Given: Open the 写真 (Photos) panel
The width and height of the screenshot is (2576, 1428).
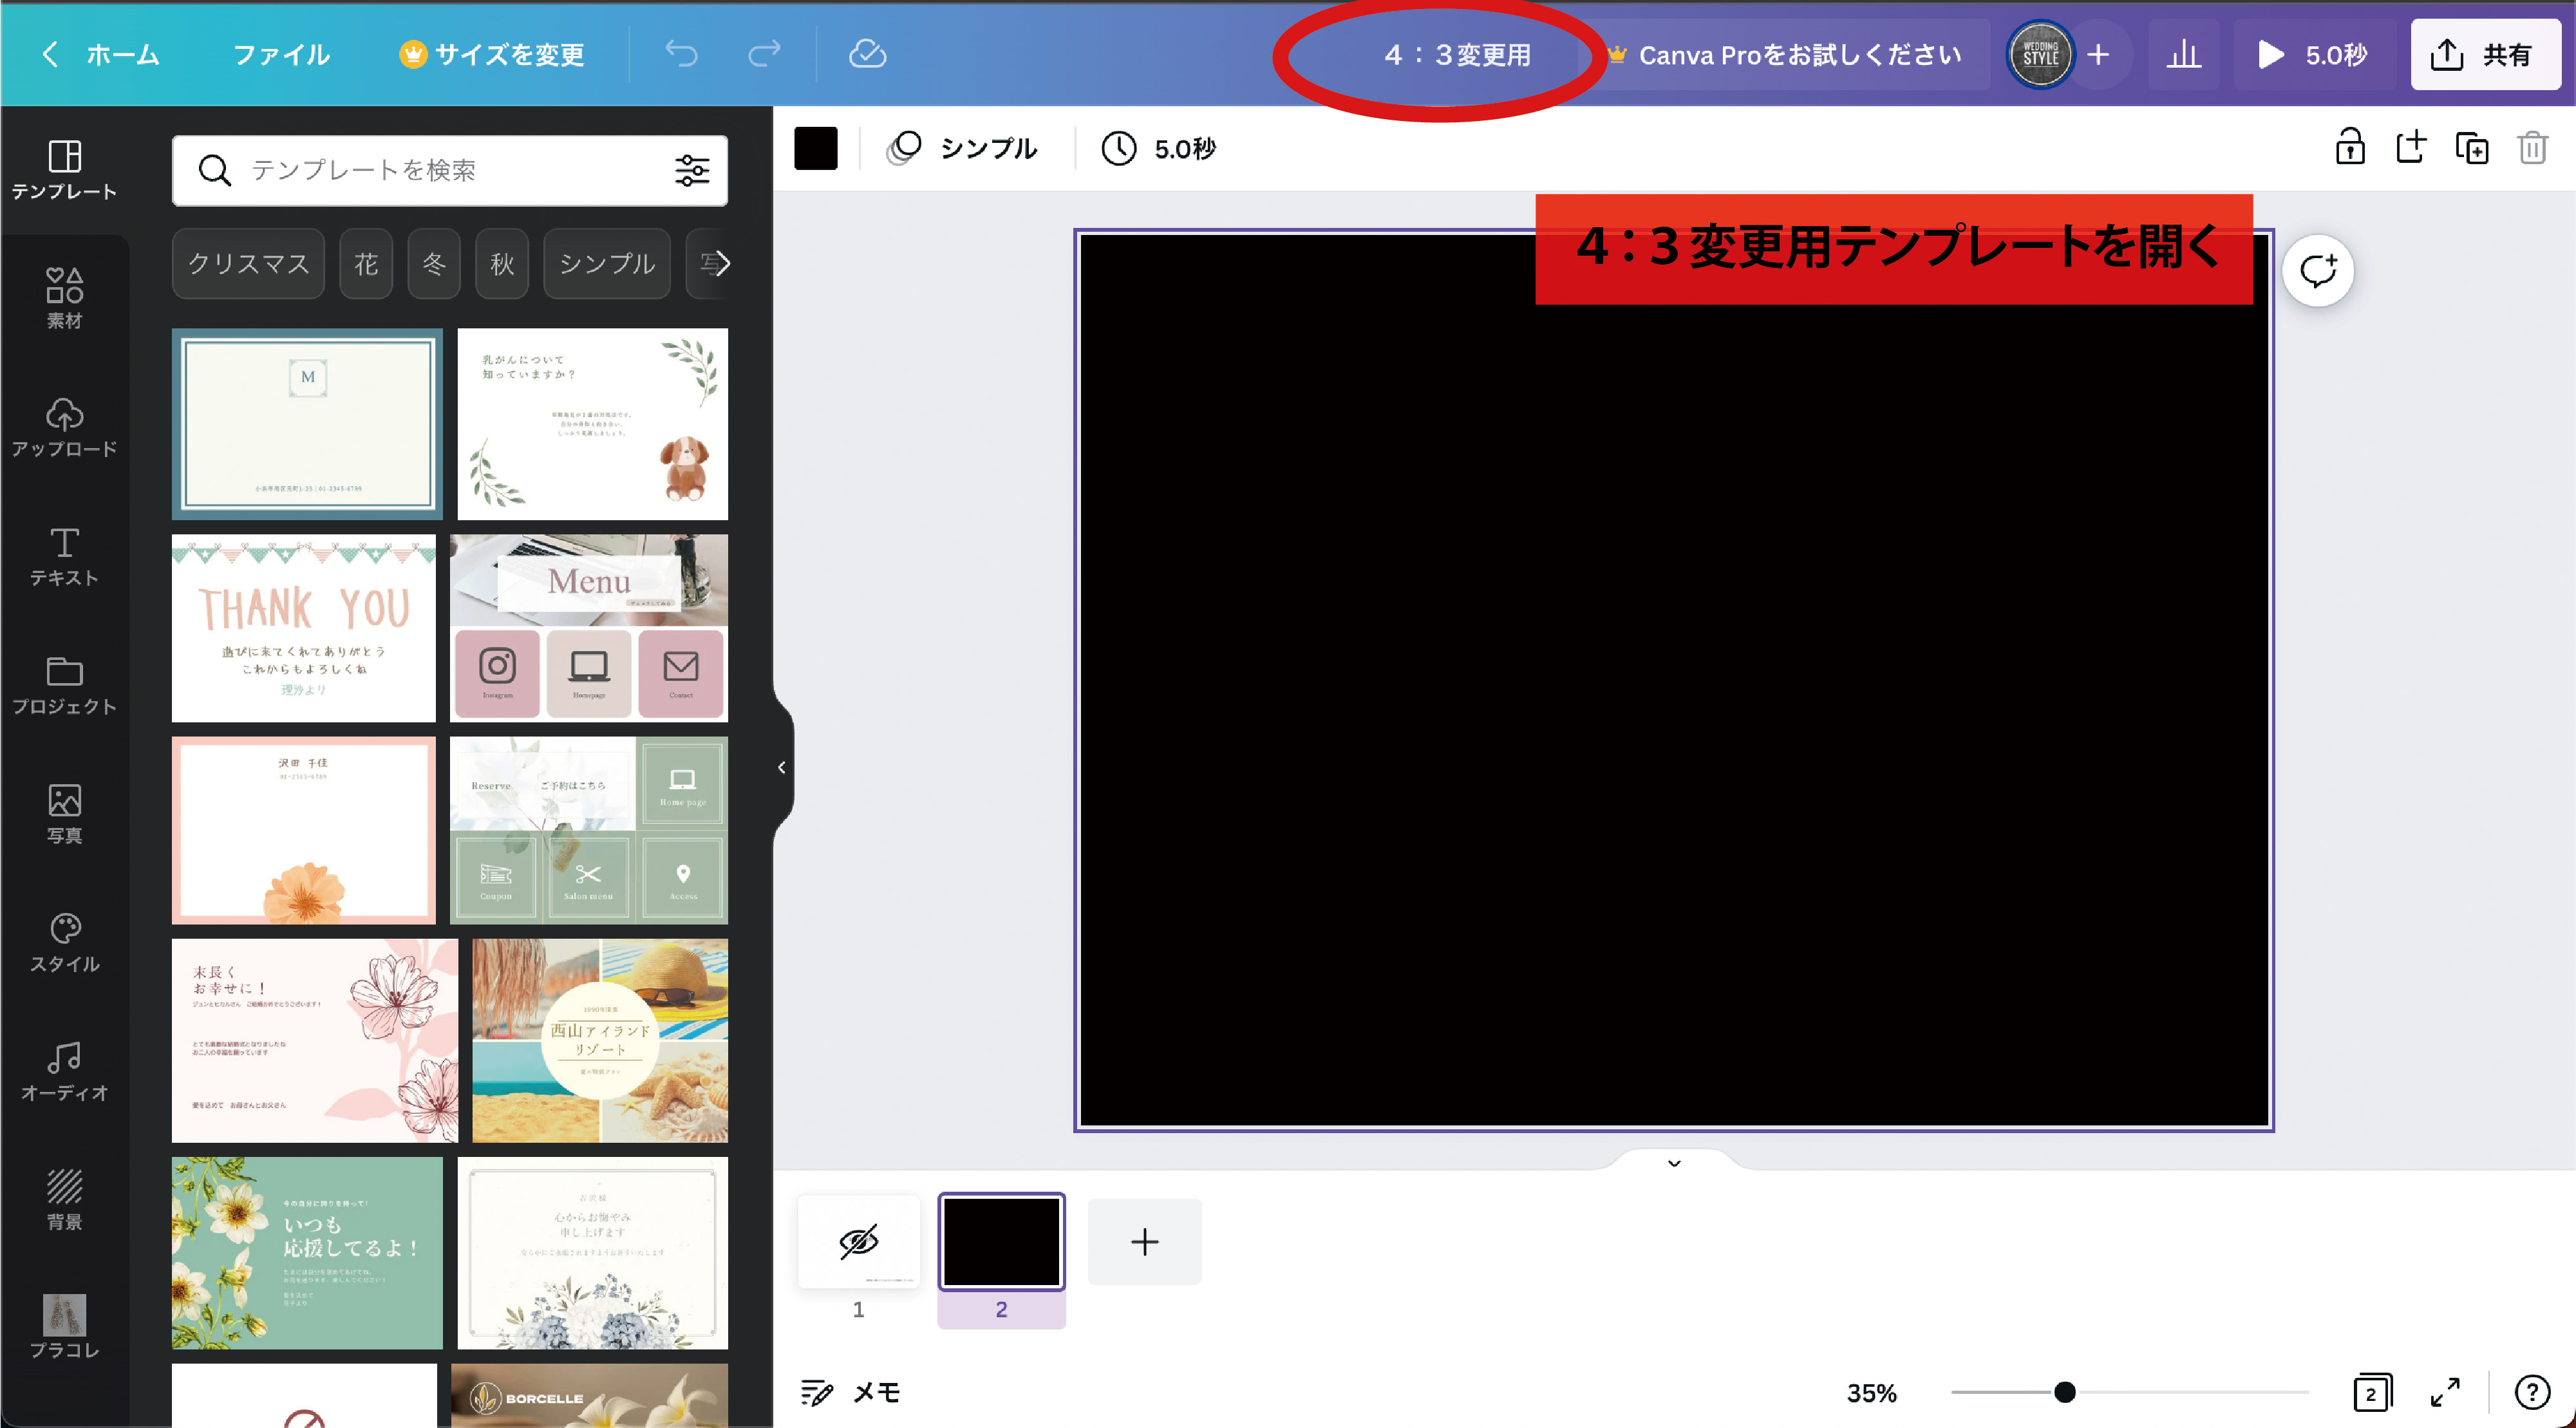Looking at the screenshot, I should click(x=64, y=812).
